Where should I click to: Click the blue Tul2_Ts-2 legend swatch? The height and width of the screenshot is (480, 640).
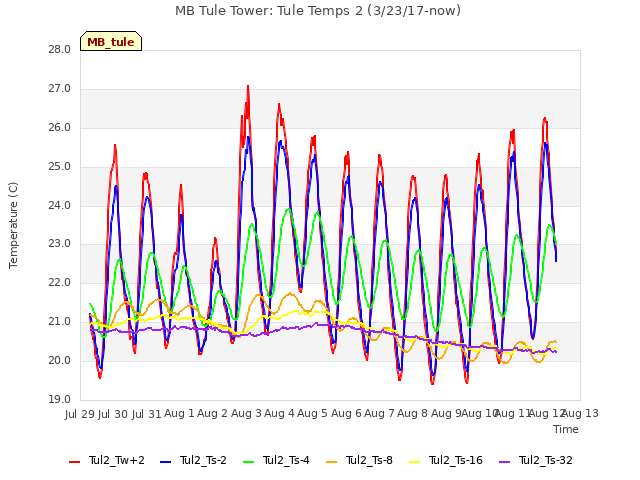pyautogui.click(x=165, y=462)
